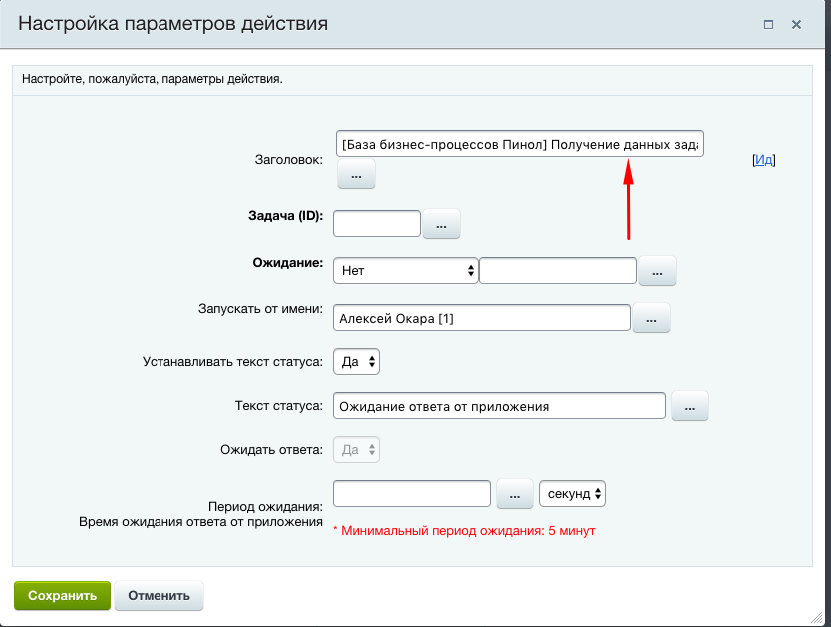Viewport: 831px width, 627px height.
Task: Click ellipsis button below the title field
Action: tap(356, 175)
